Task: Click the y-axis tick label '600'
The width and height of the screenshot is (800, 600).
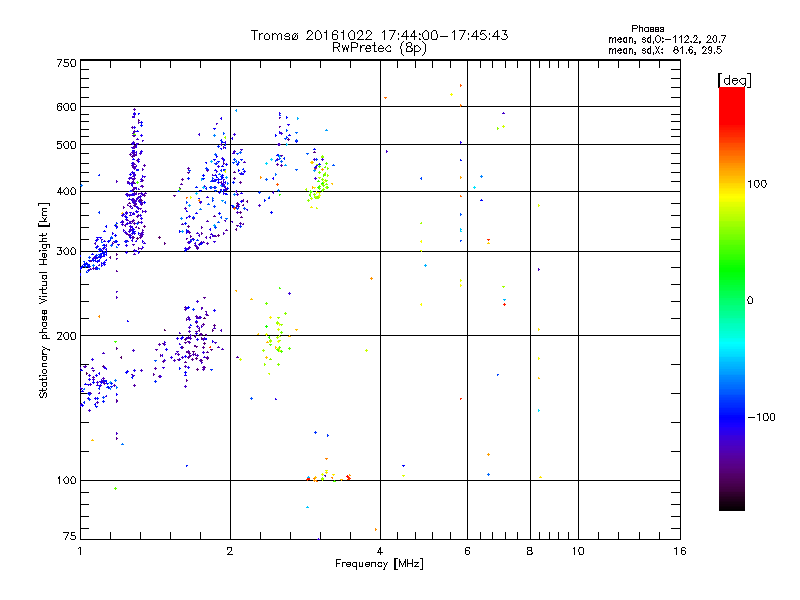Action: (x=66, y=107)
